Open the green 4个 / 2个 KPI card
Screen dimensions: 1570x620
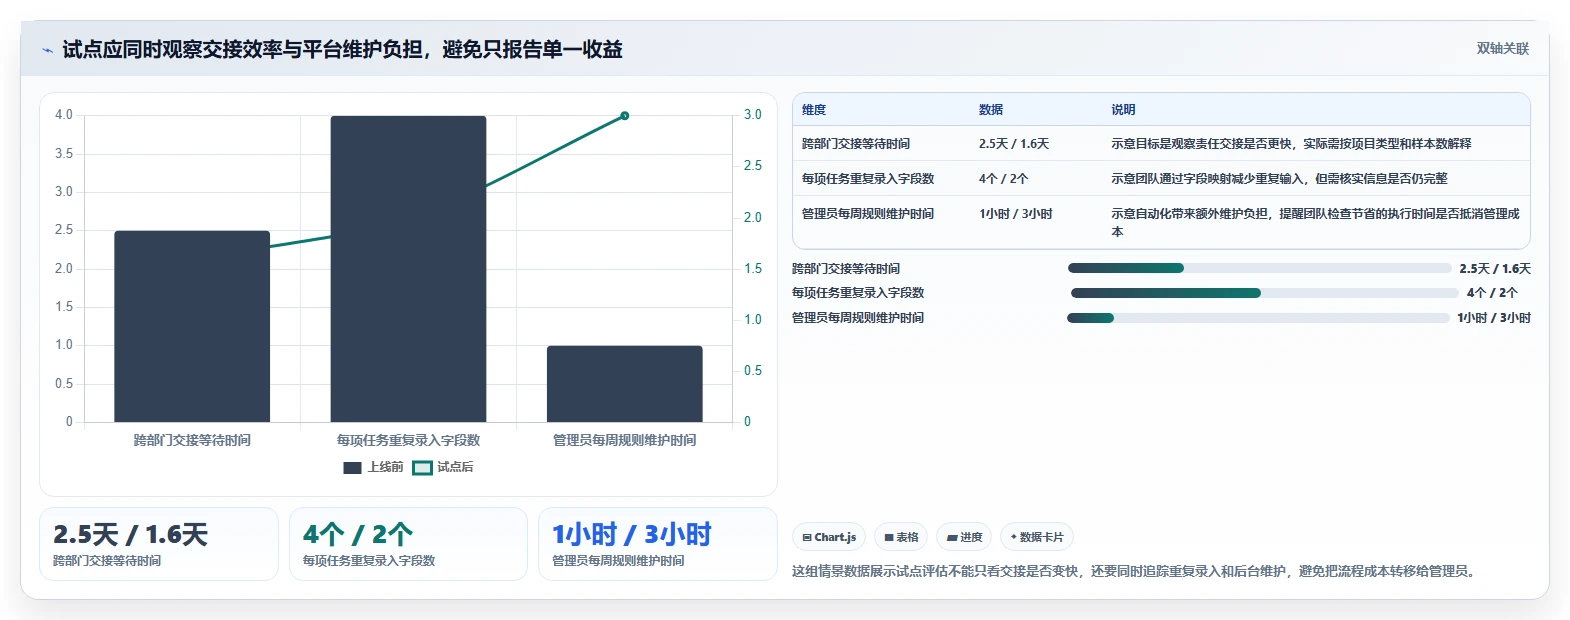(408, 544)
